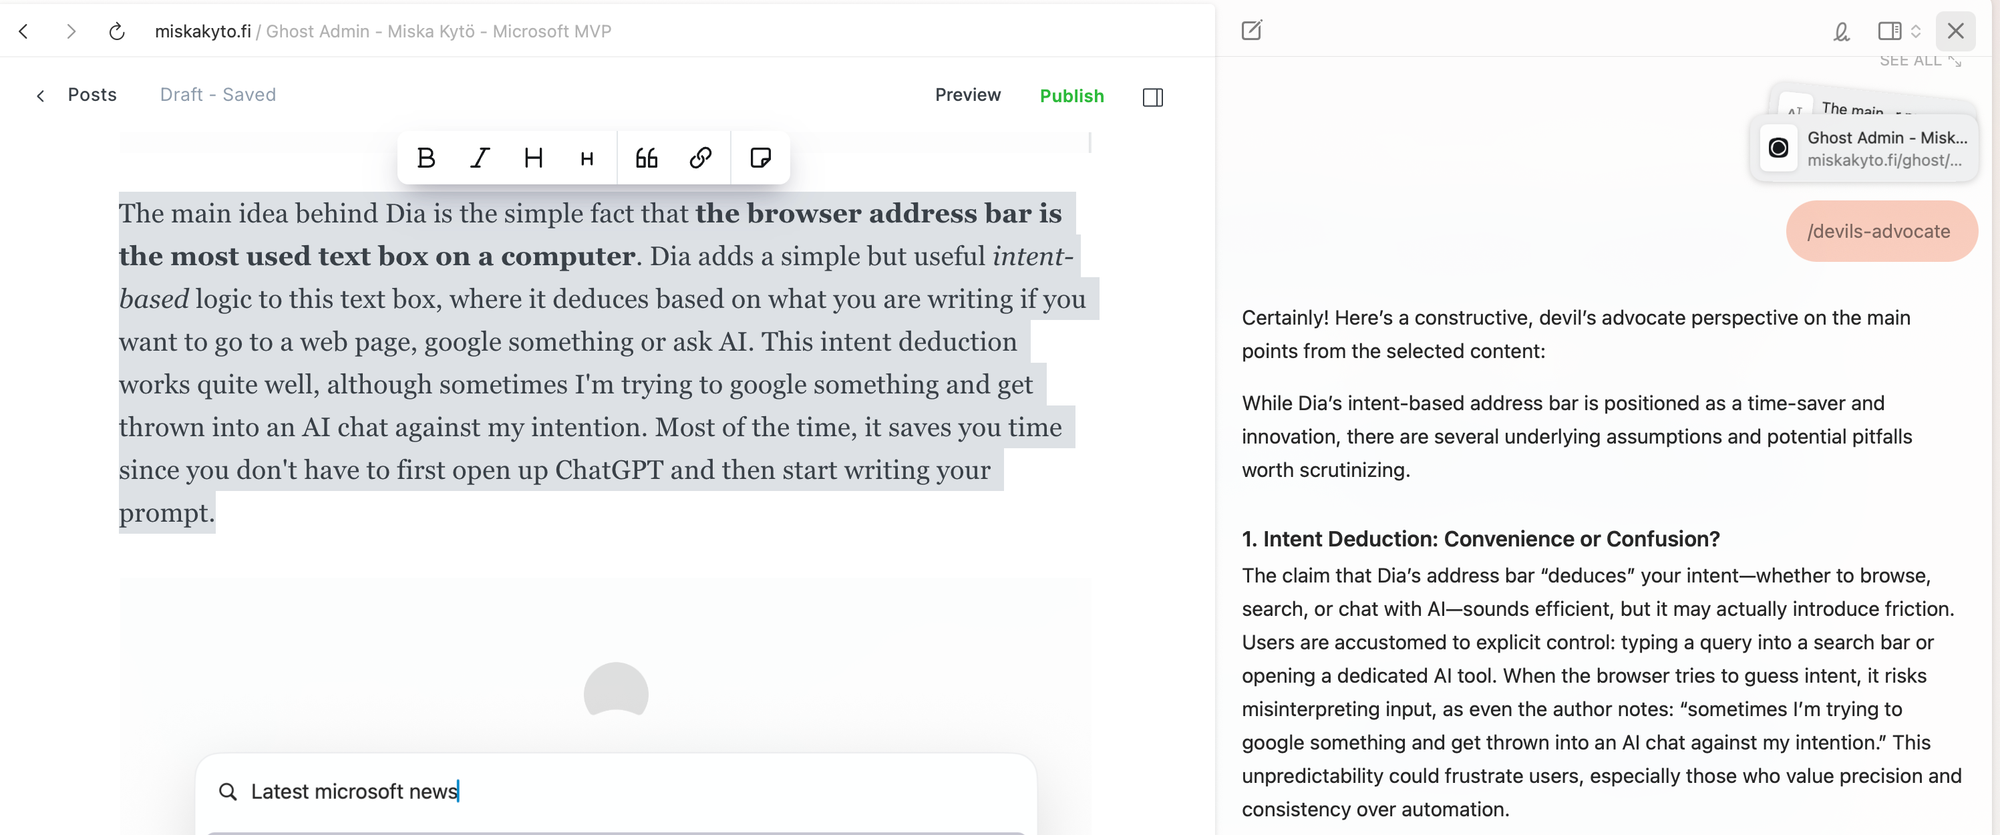This screenshot has height=835, width=2000.
Task: Create a snippet with the note icon
Action: coord(760,158)
